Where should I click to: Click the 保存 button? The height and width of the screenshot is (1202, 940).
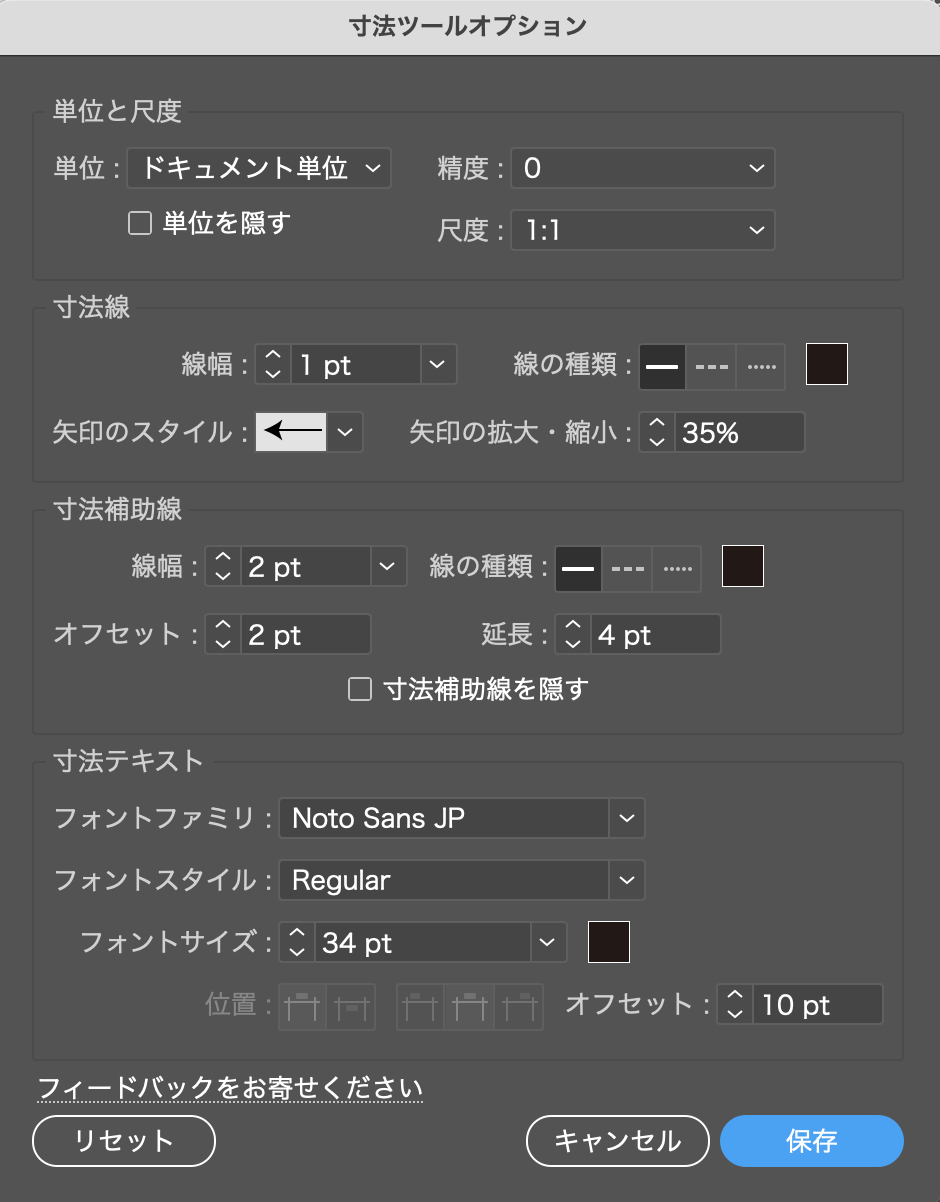tap(811, 1140)
